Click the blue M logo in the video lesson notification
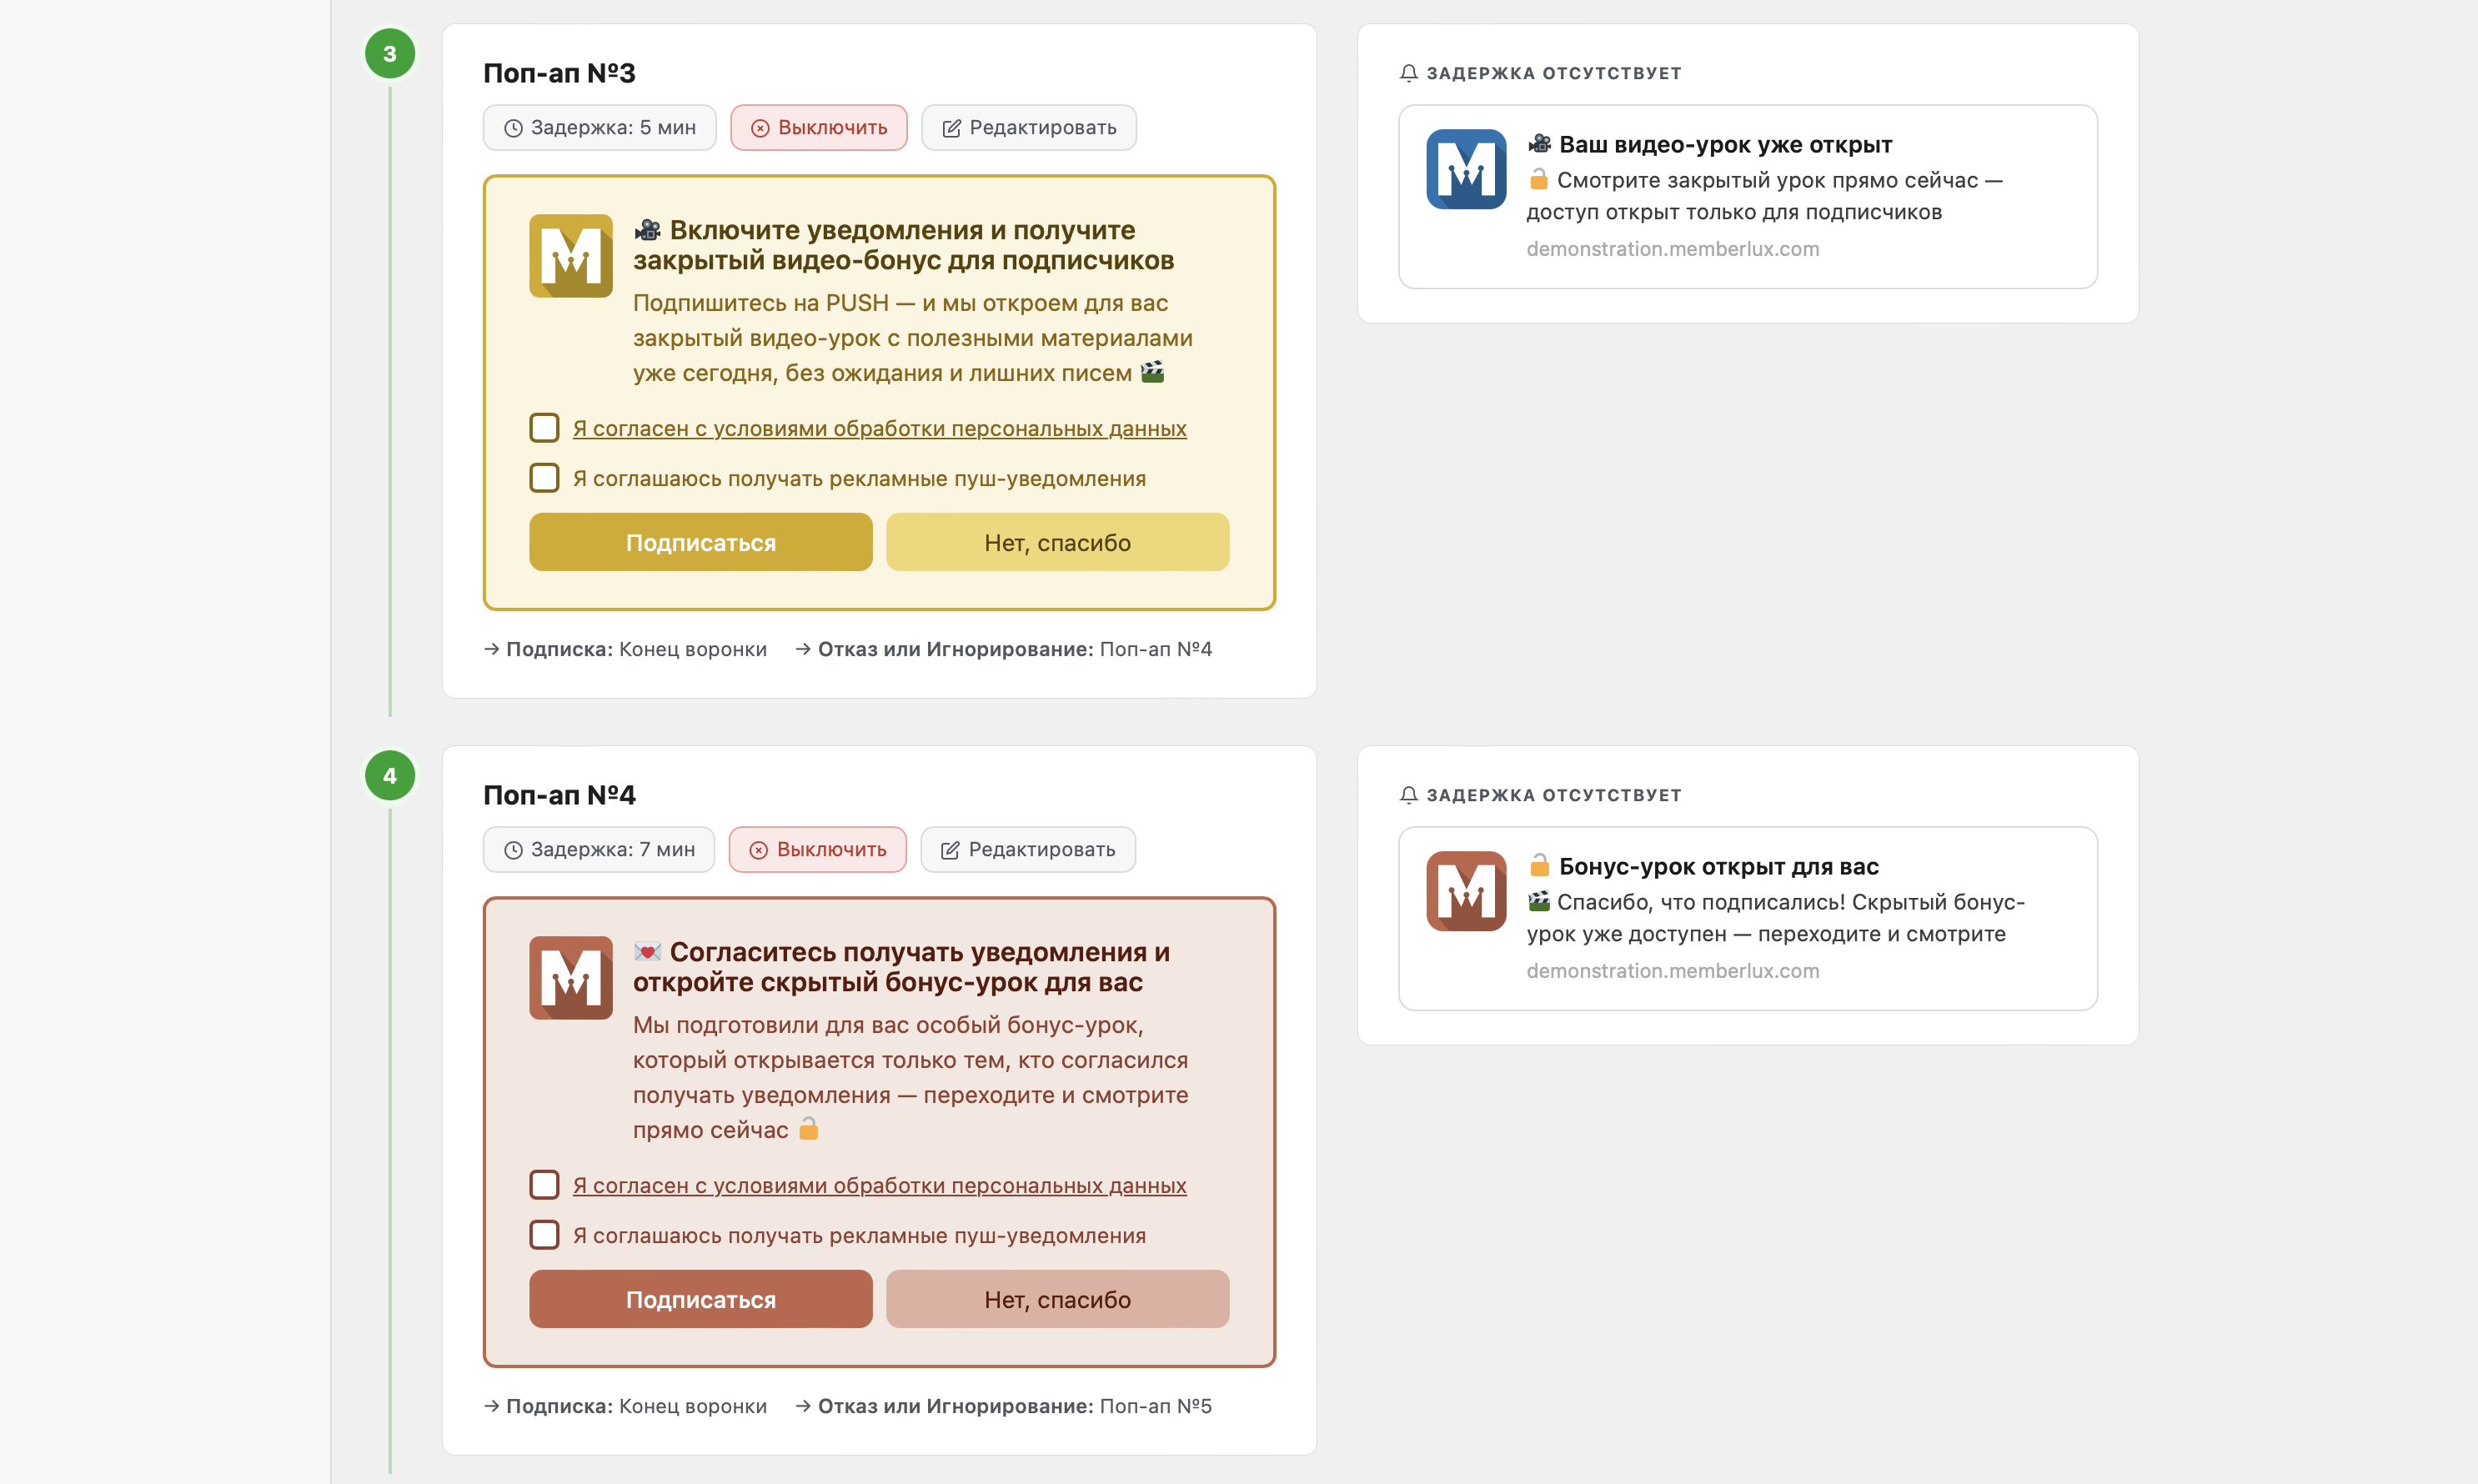This screenshot has width=2478, height=1484. [x=1466, y=169]
